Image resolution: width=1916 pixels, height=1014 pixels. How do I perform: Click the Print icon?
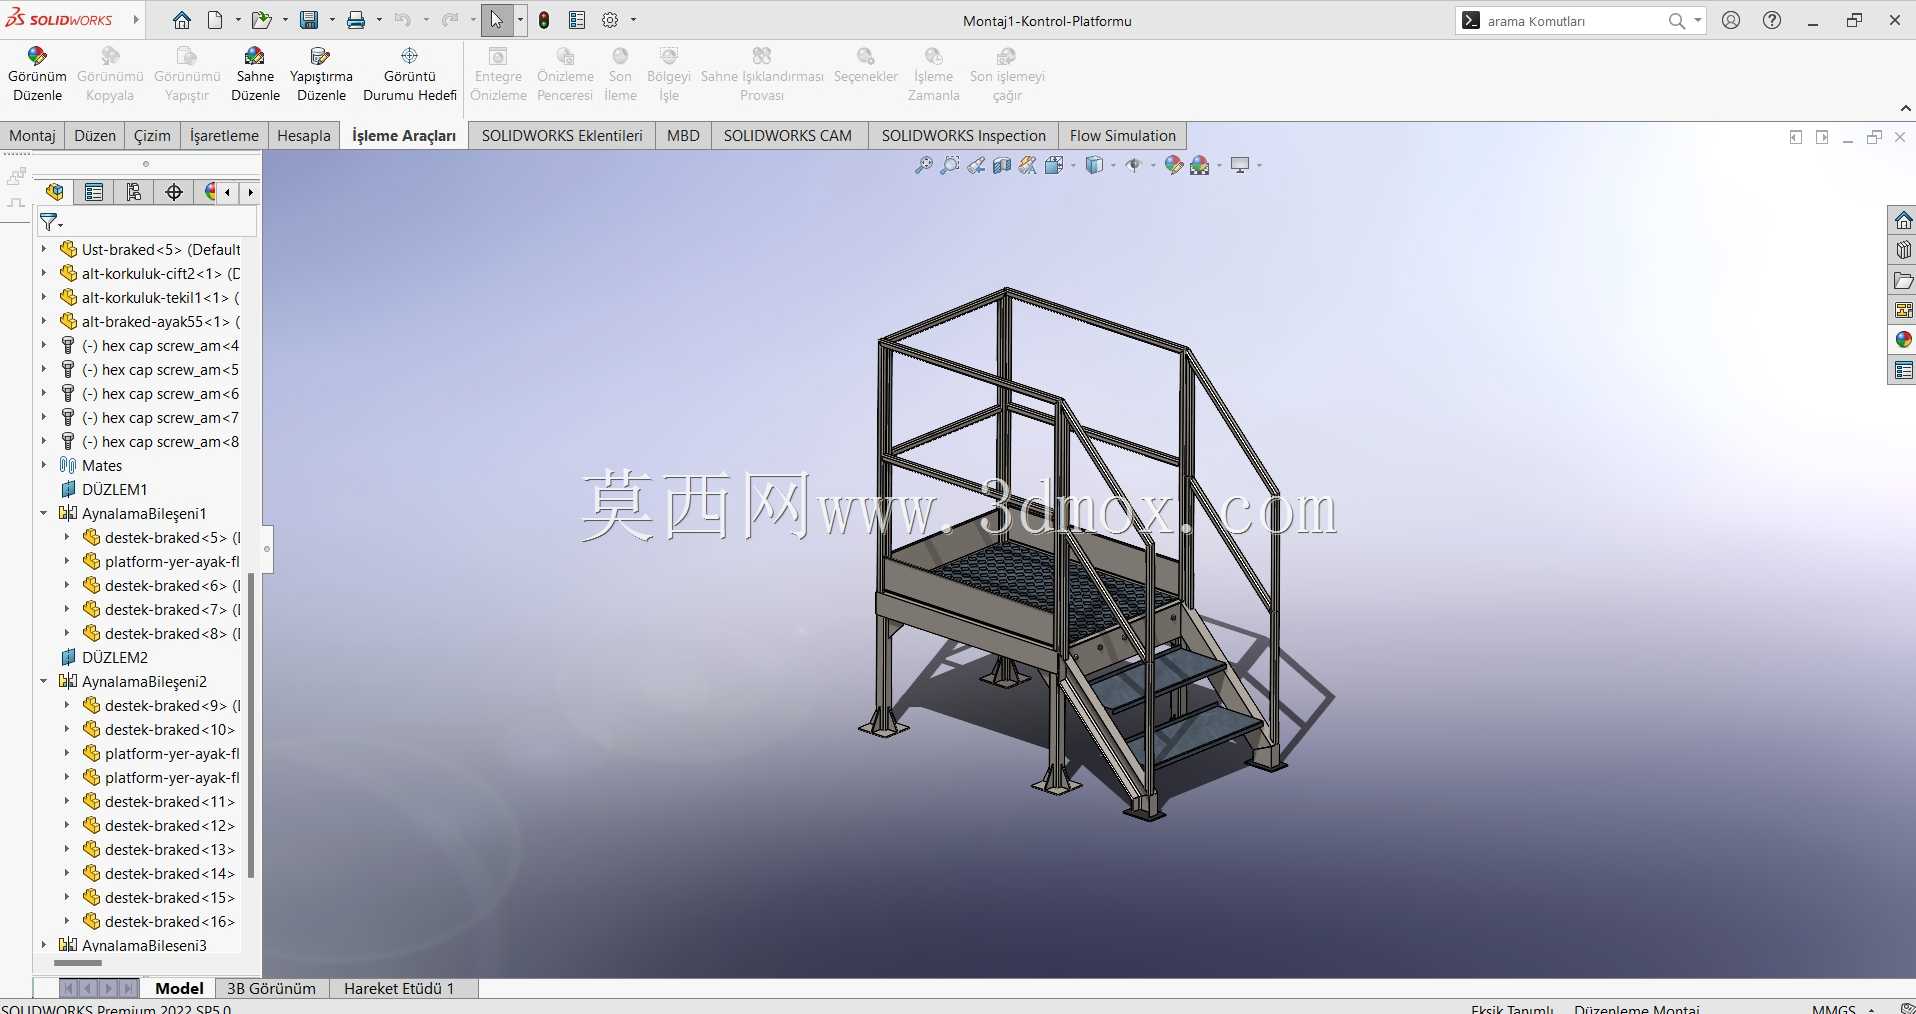[x=356, y=20]
